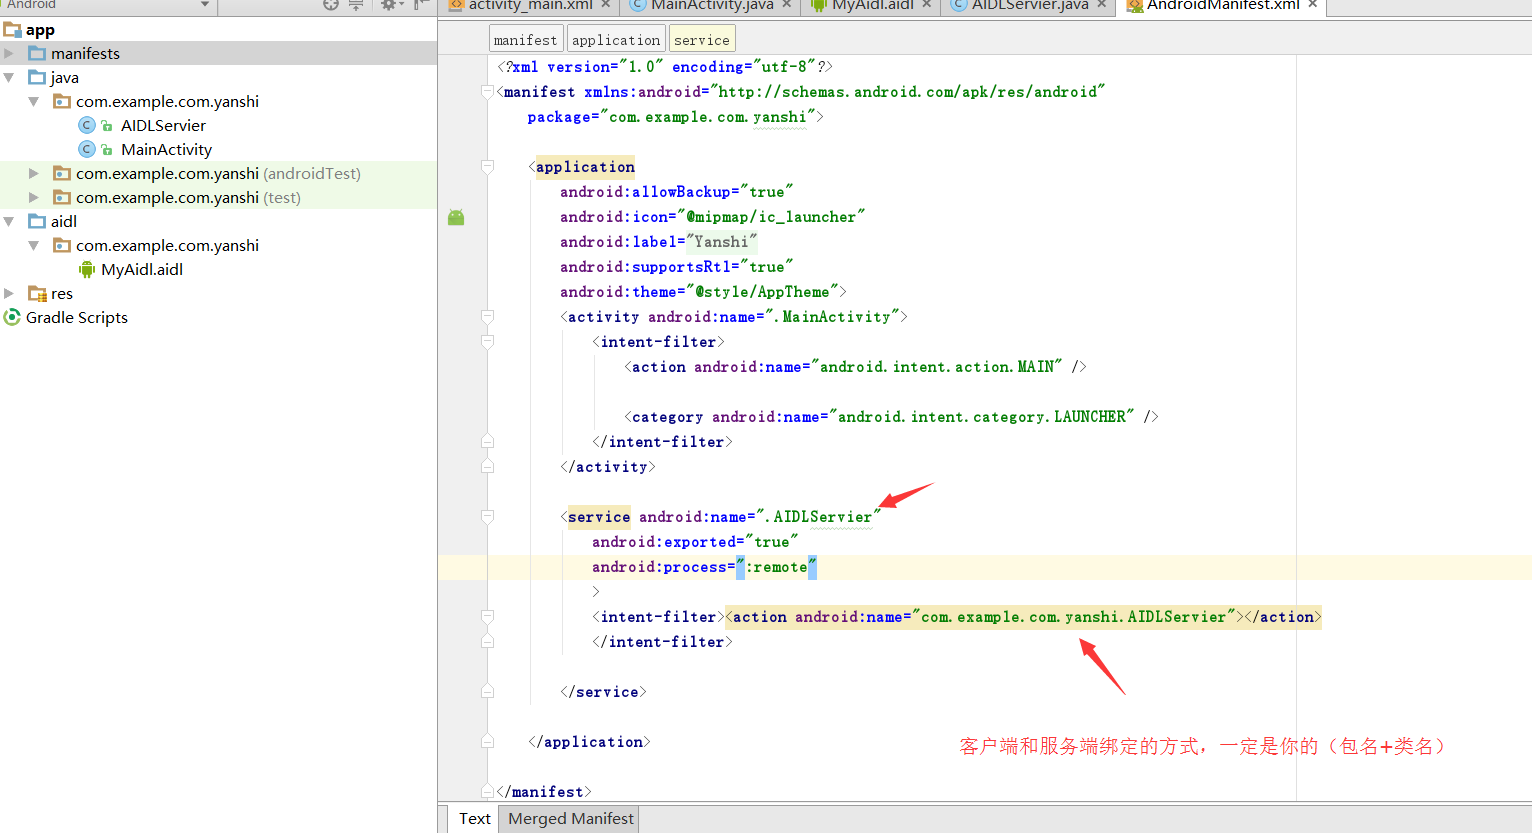1532x833 pixels.
Task: Select the Text tab at bottom
Action: [475, 819]
